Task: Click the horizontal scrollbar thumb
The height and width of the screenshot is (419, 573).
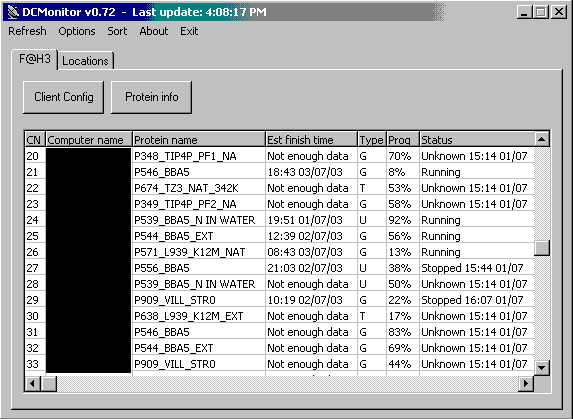Action: [x=49, y=384]
